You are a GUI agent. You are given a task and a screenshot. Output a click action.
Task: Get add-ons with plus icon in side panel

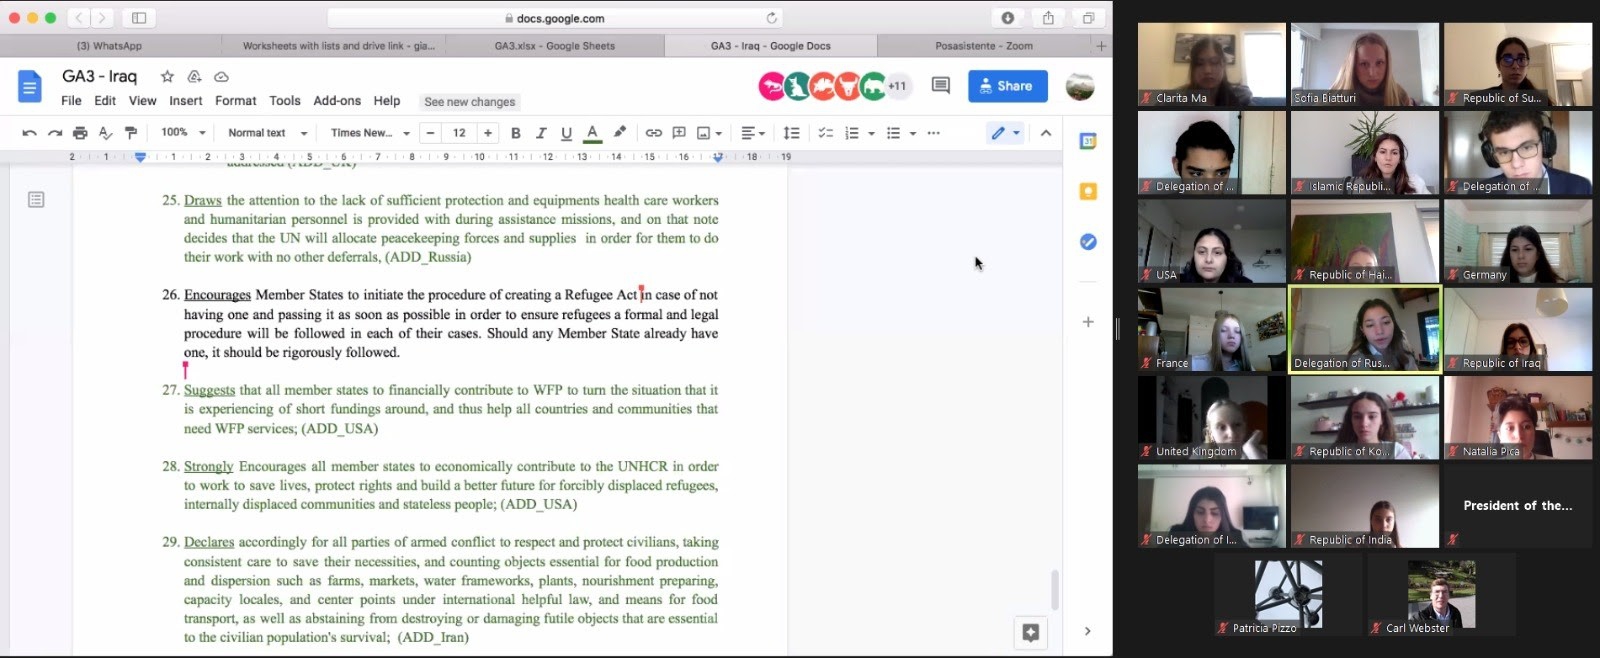[1088, 322]
